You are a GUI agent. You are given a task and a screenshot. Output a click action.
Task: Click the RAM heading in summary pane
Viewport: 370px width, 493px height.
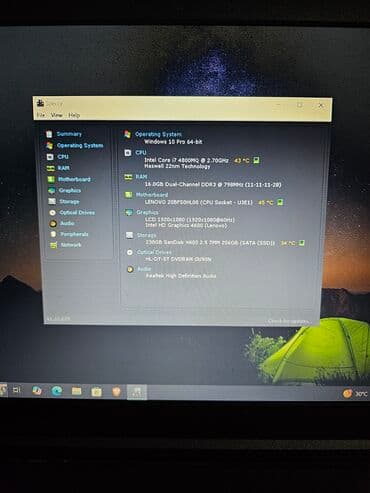(x=141, y=177)
